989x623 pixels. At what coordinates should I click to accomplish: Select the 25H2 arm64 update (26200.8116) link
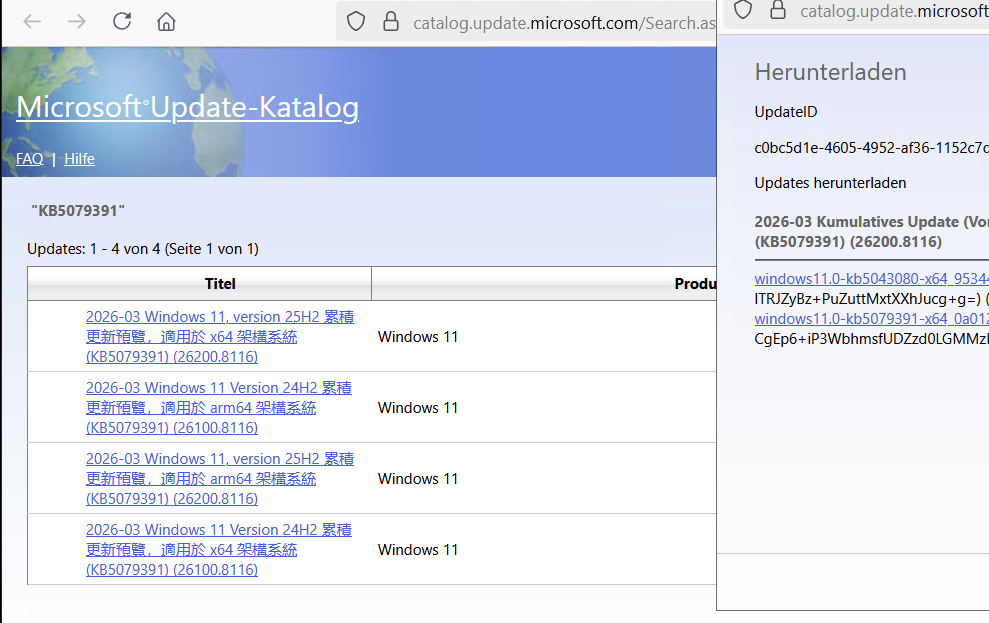coord(218,479)
